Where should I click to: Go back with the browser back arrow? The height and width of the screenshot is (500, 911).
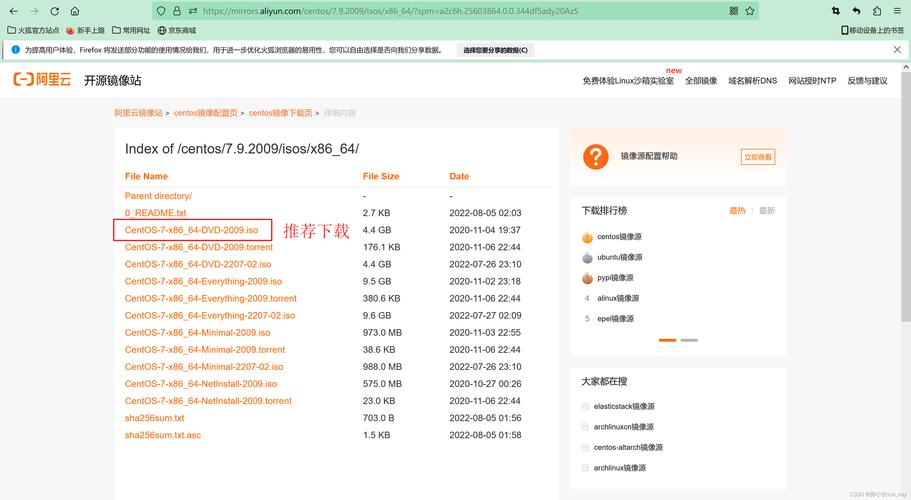pyautogui.click(x=13, y=11)
